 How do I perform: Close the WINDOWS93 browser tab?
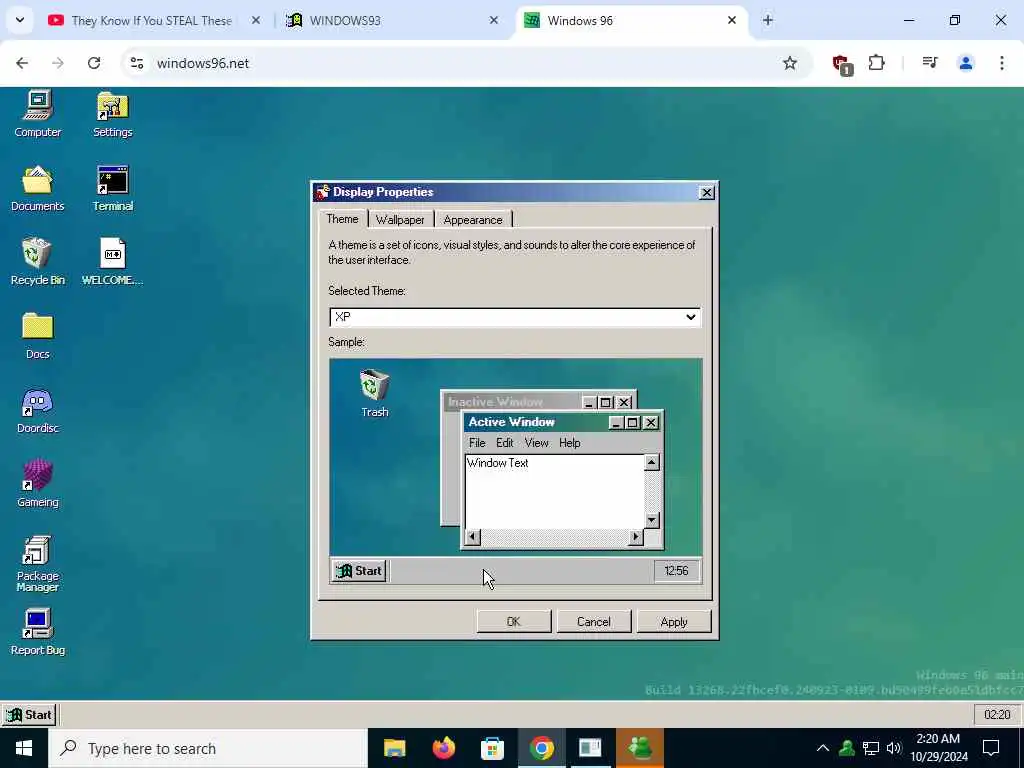[x=494, y=20]
